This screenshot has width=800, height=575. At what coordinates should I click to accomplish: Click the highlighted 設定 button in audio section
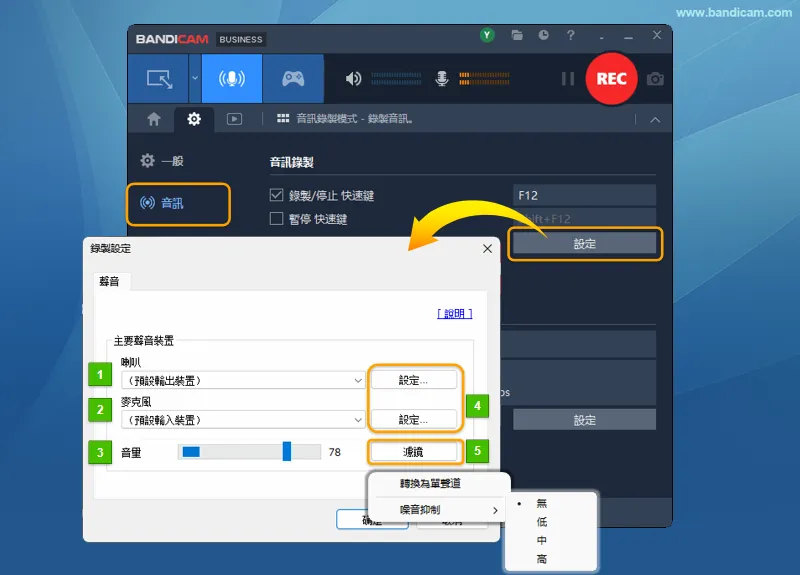585,244
